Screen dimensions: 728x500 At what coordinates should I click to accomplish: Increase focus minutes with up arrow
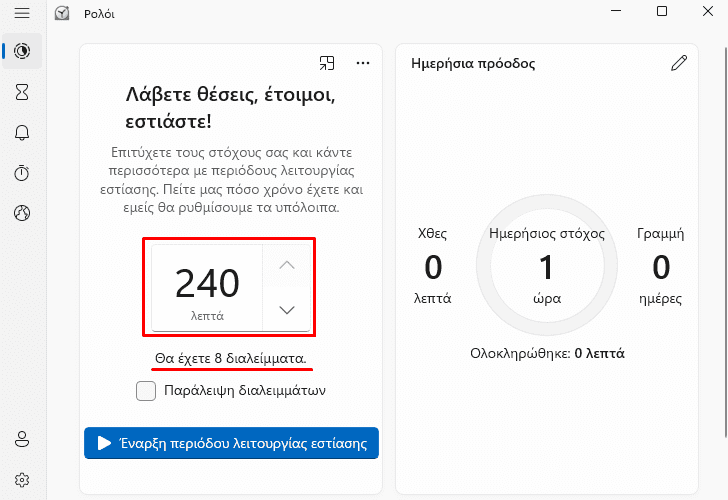[287, 265]
